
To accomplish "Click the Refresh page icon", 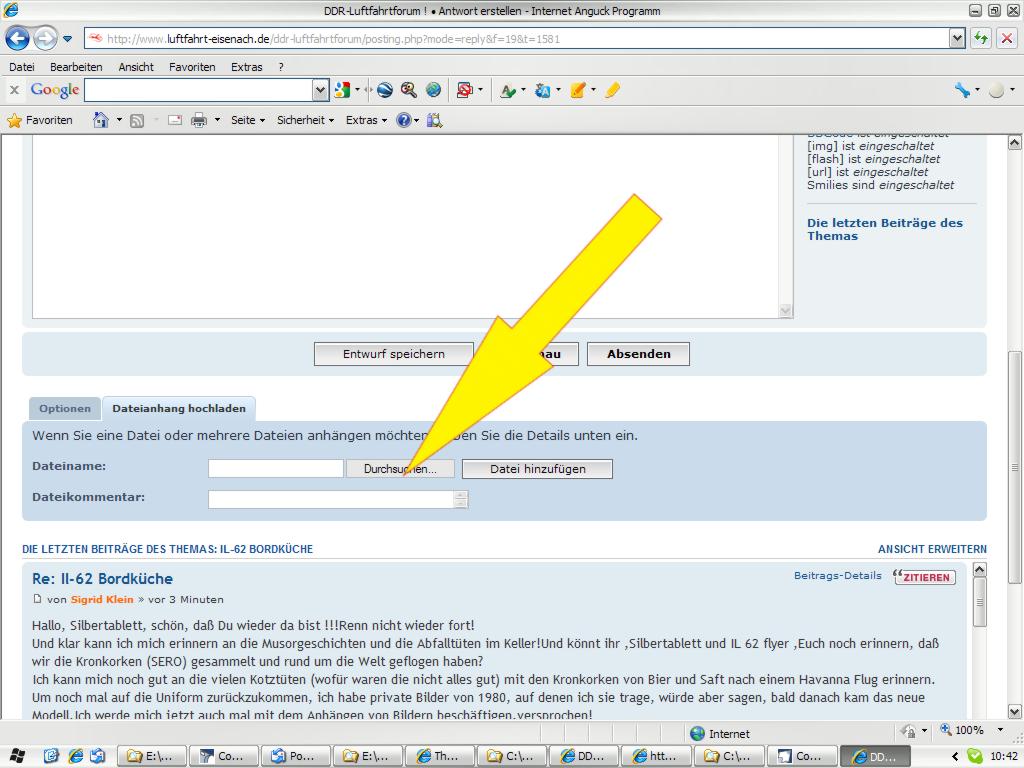I will [981, 39].
